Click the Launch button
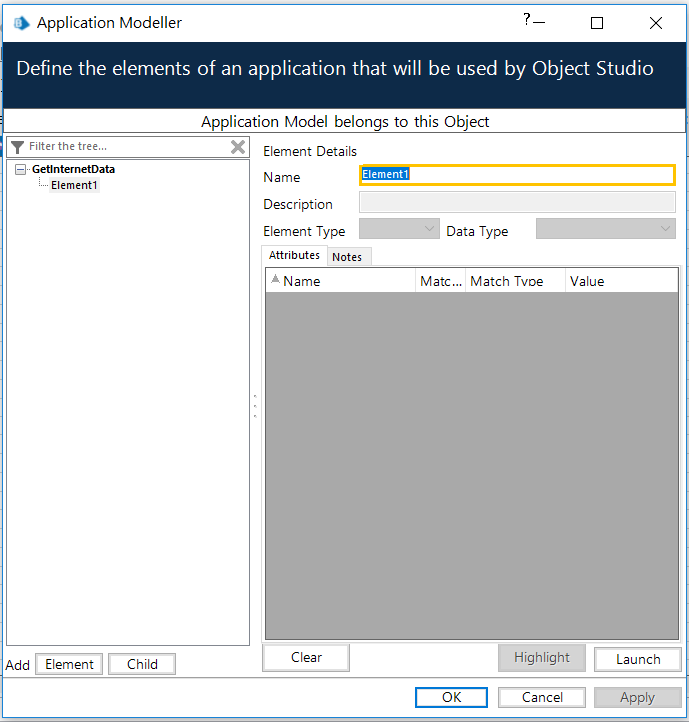 click(638, 659)
